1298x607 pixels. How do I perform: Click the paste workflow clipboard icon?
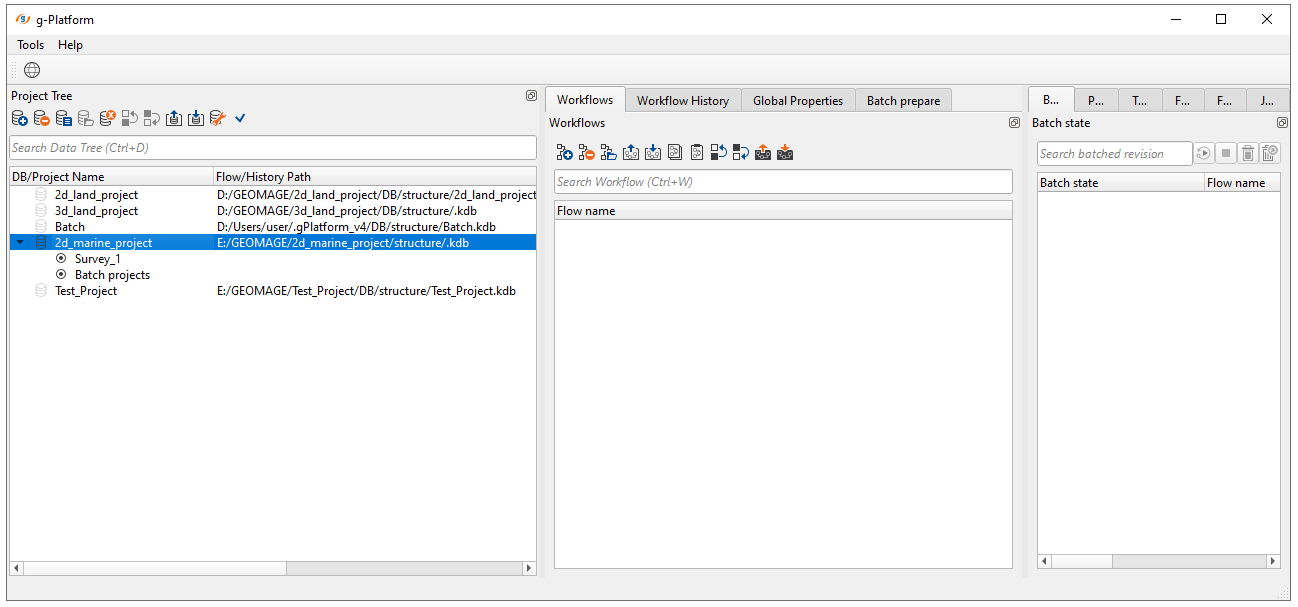697,153
